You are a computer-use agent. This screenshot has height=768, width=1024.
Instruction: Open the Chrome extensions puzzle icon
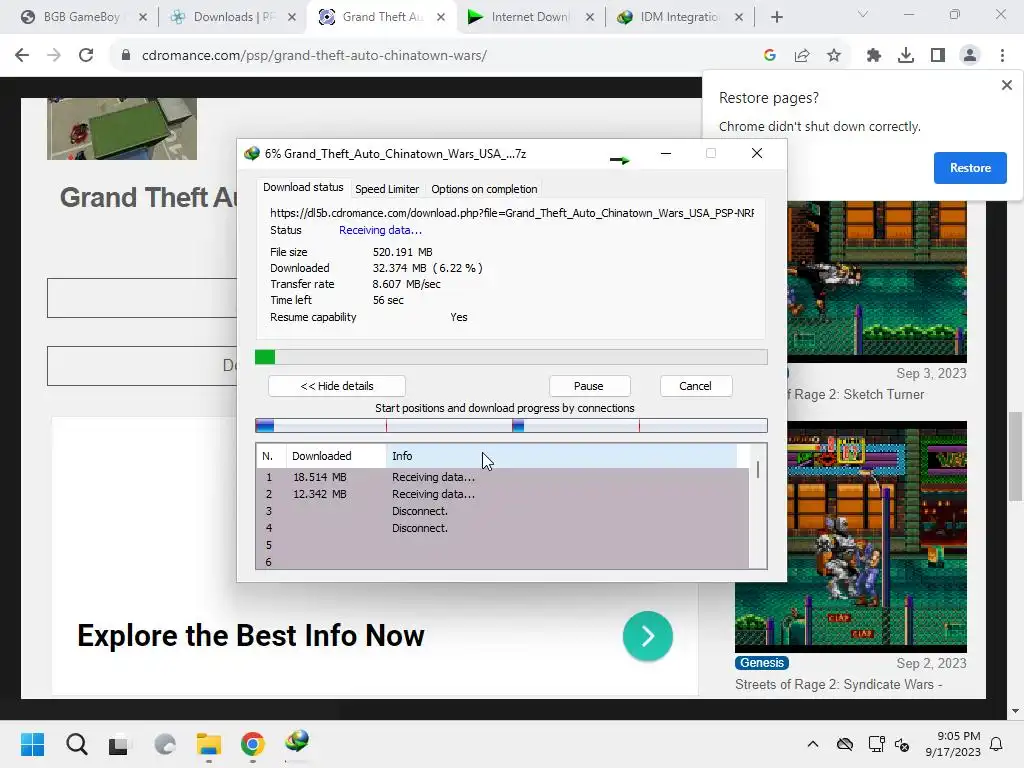click(874, 56)
